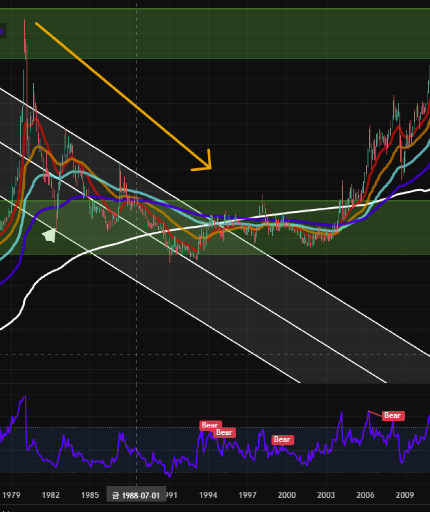Click the leftmost Bear label near 1994

[x=210, y=425]
